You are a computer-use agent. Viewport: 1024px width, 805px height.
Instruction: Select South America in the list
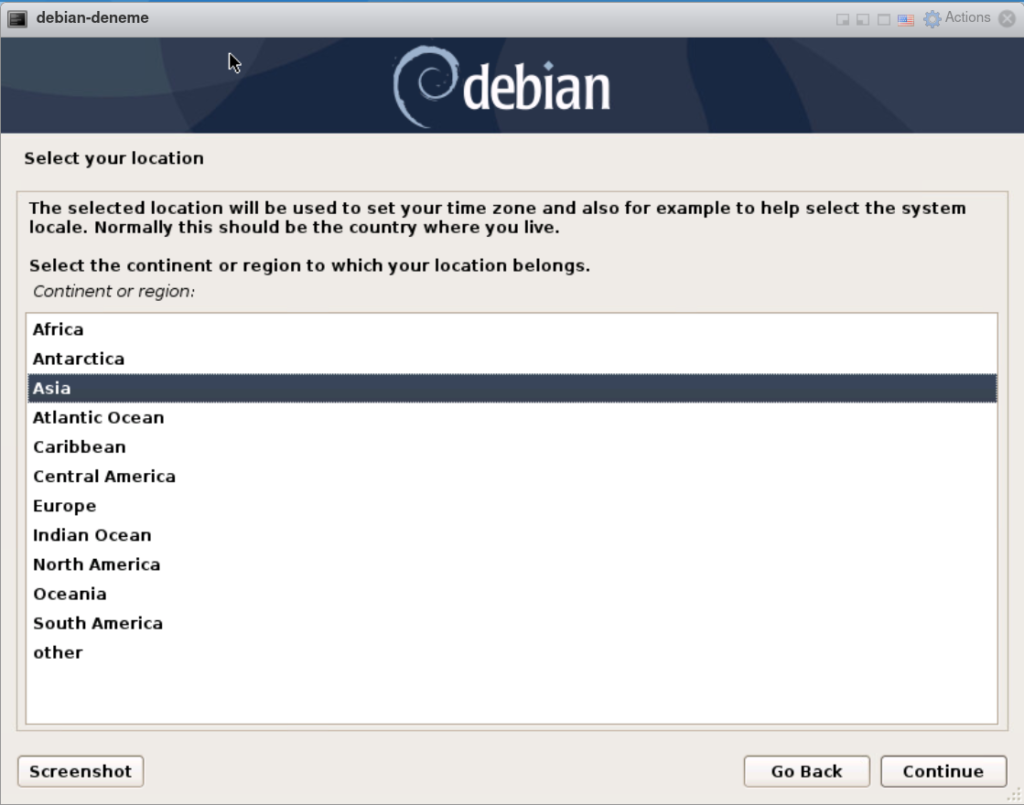click(512, 623)
